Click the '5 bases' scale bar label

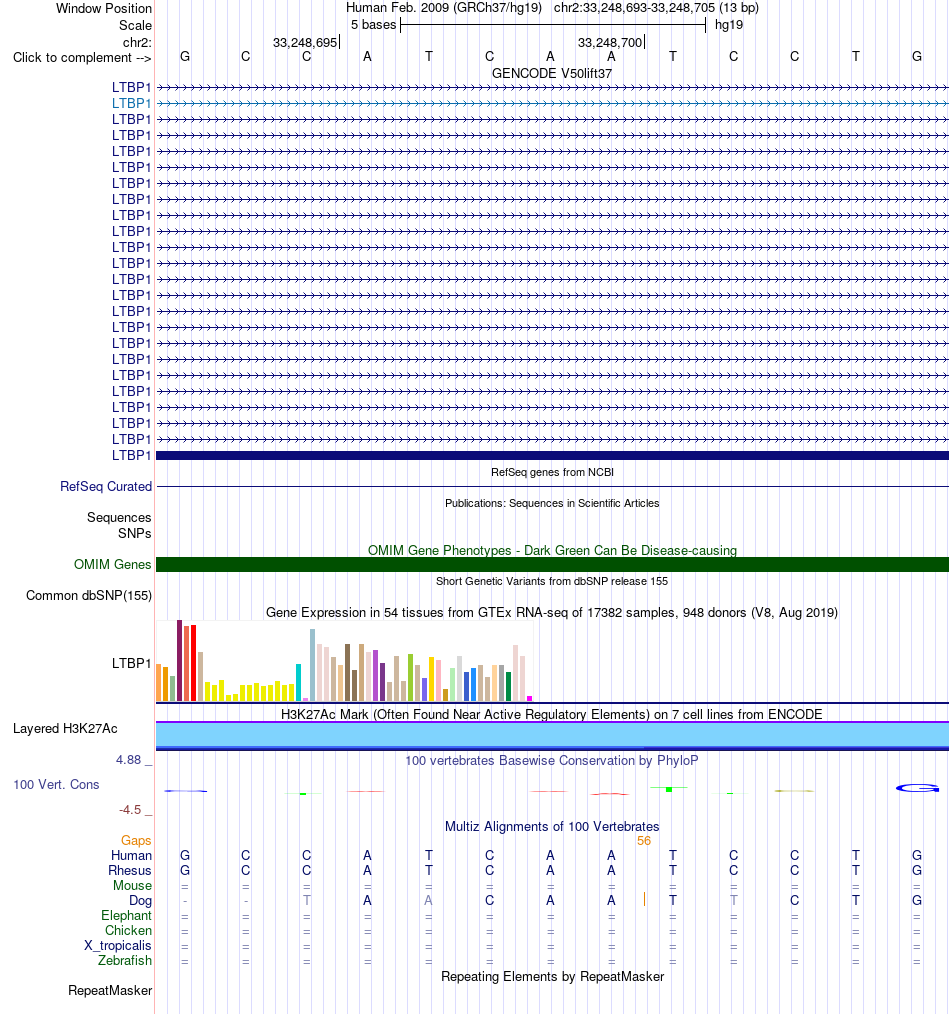[373, 25]
